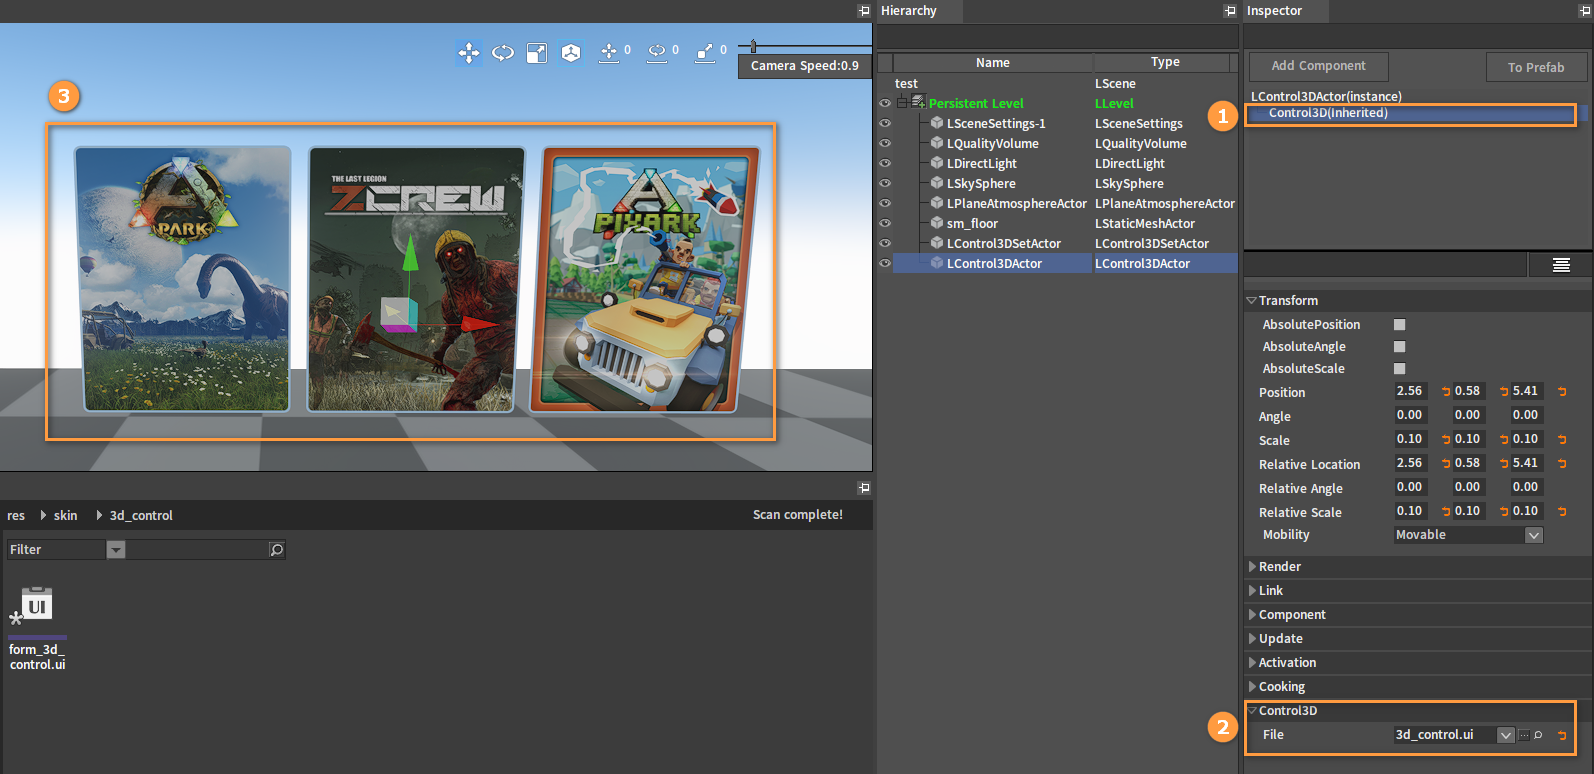The image size is (1594, 774).
Task: Open the Filter type dropdown
Action: pos(116,550)
